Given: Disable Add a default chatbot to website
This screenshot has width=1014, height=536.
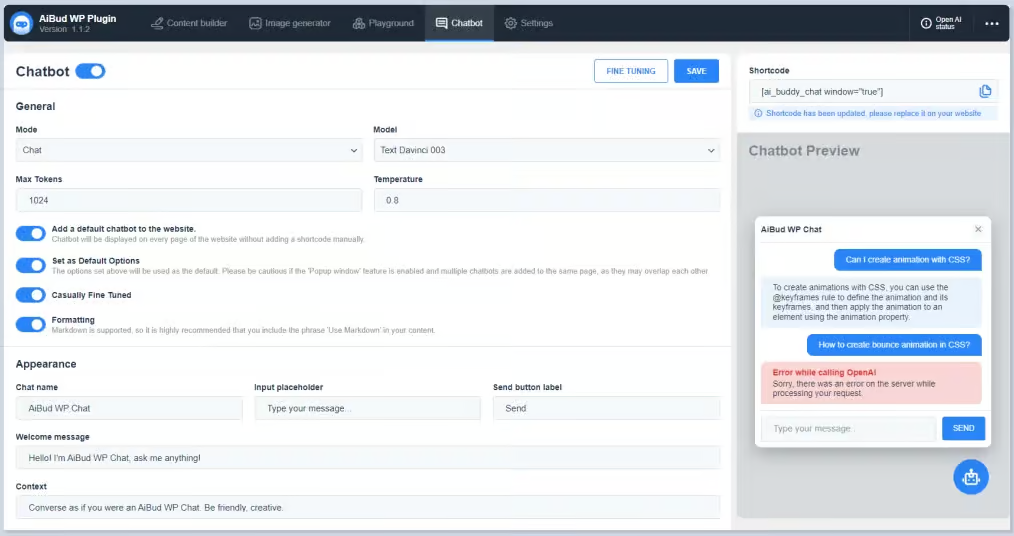Looking at the screenshot, I should coord(31,234).
